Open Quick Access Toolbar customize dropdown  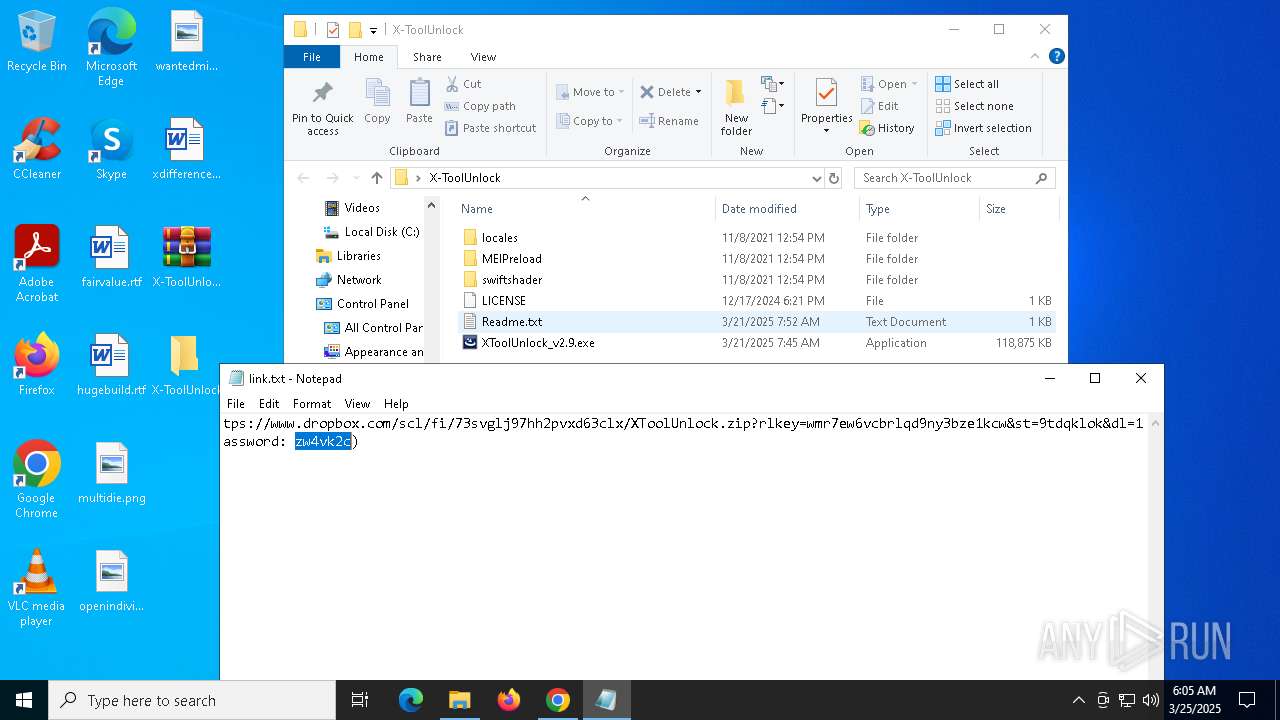tap(373, 30)
